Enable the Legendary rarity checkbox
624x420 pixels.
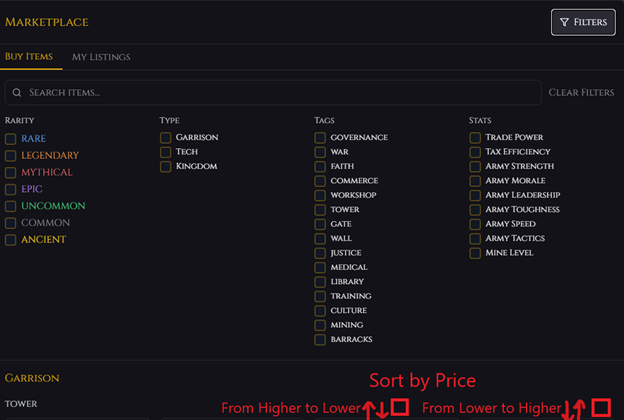coord(11,156)
